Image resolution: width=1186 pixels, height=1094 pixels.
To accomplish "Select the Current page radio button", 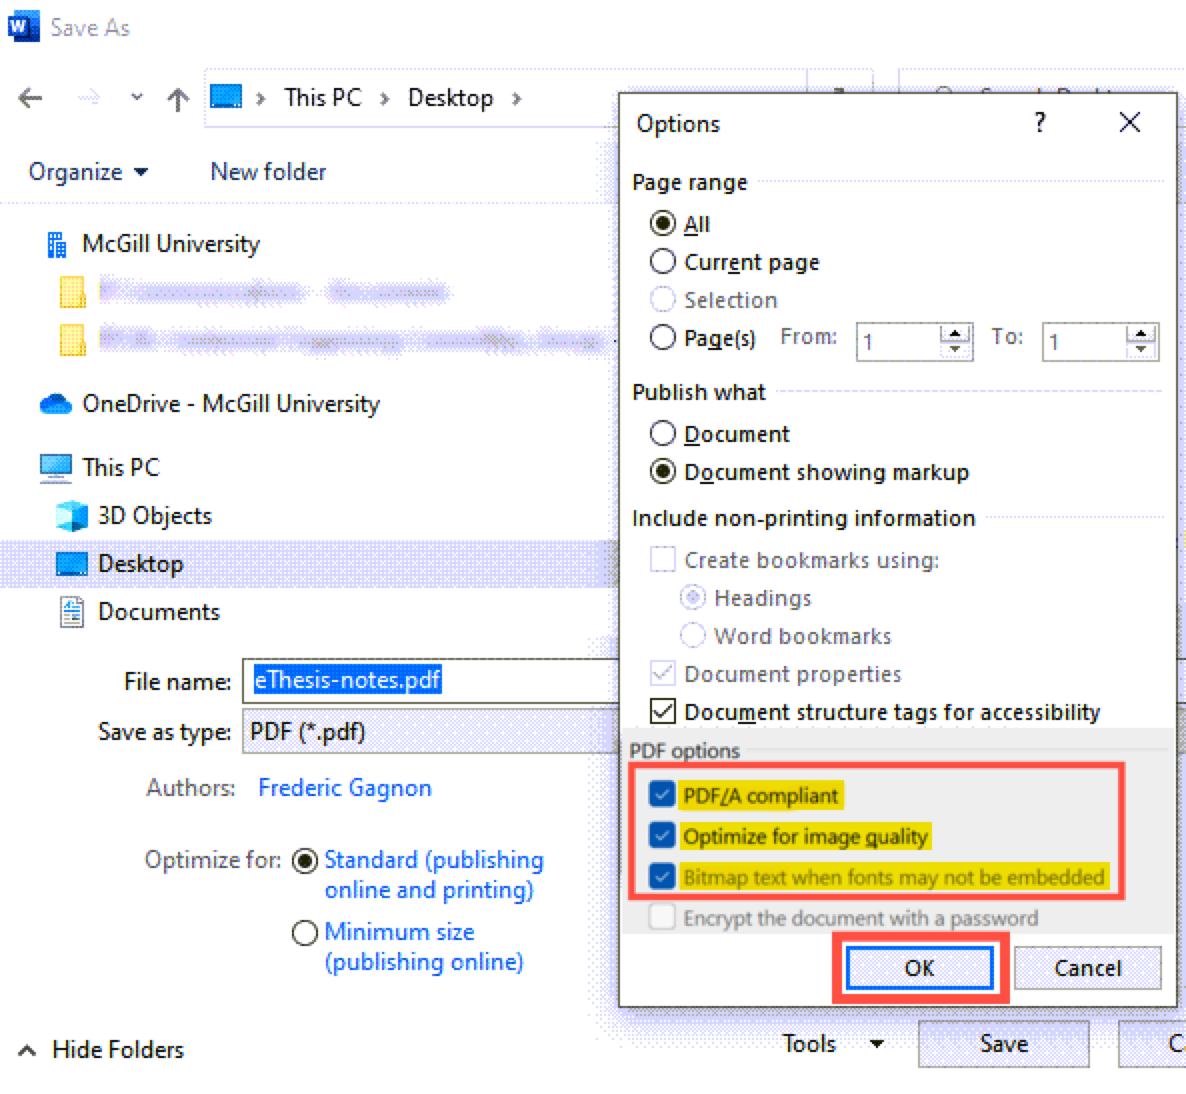I will coord(662,262).
